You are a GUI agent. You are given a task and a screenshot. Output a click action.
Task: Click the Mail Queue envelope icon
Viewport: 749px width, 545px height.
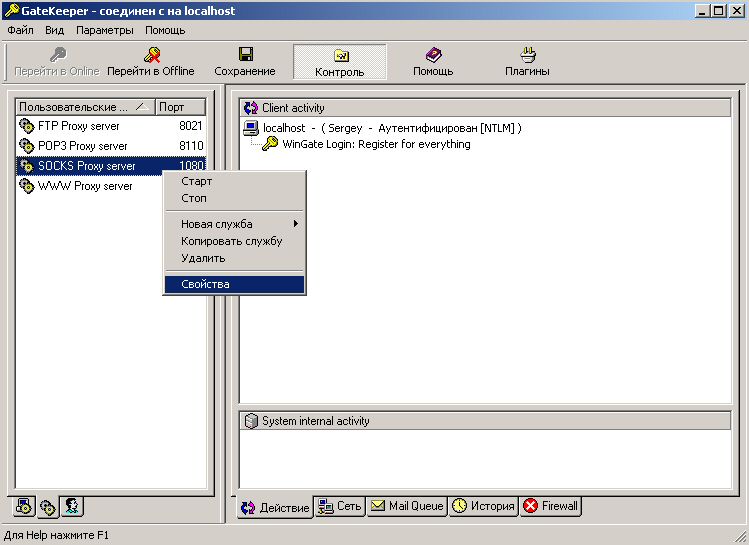pos(378,505)
